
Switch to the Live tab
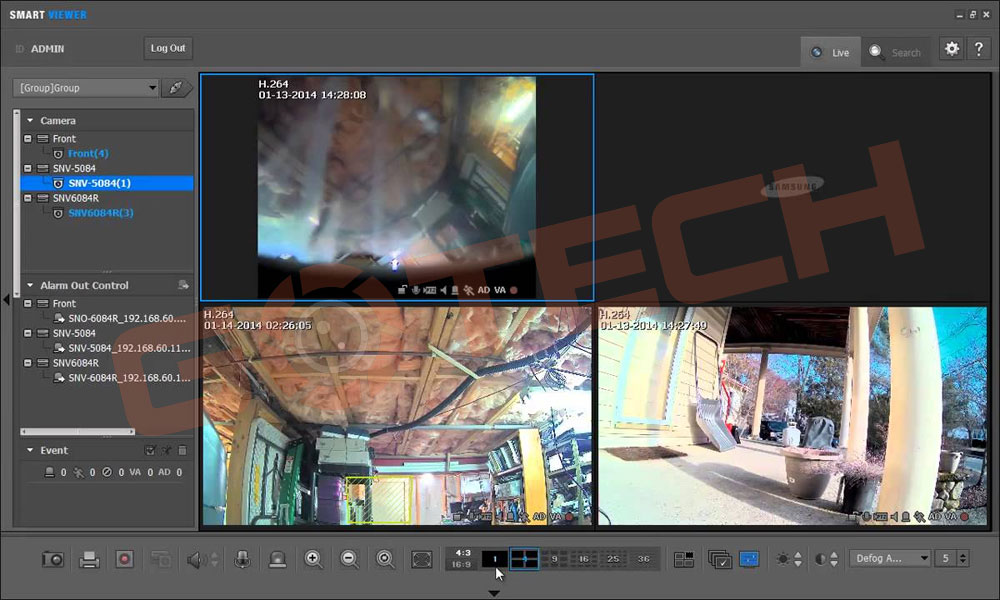point(831,52)
